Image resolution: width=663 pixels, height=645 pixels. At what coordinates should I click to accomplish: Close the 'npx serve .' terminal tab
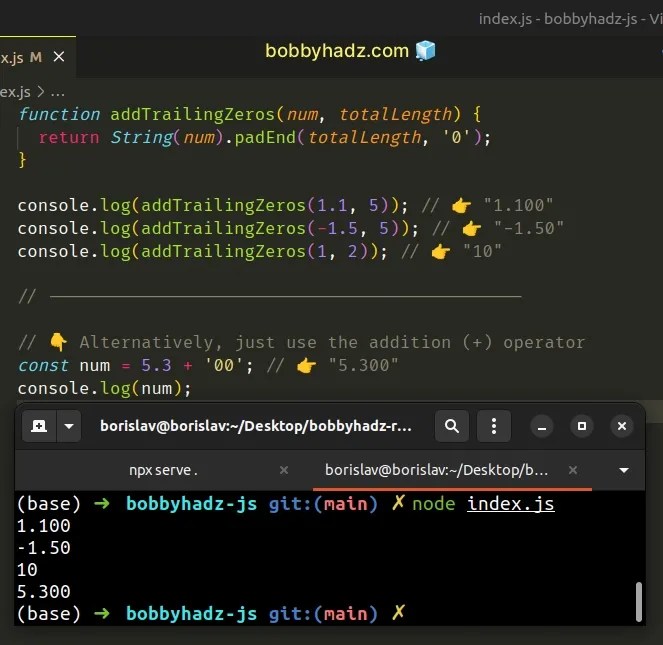284,470
